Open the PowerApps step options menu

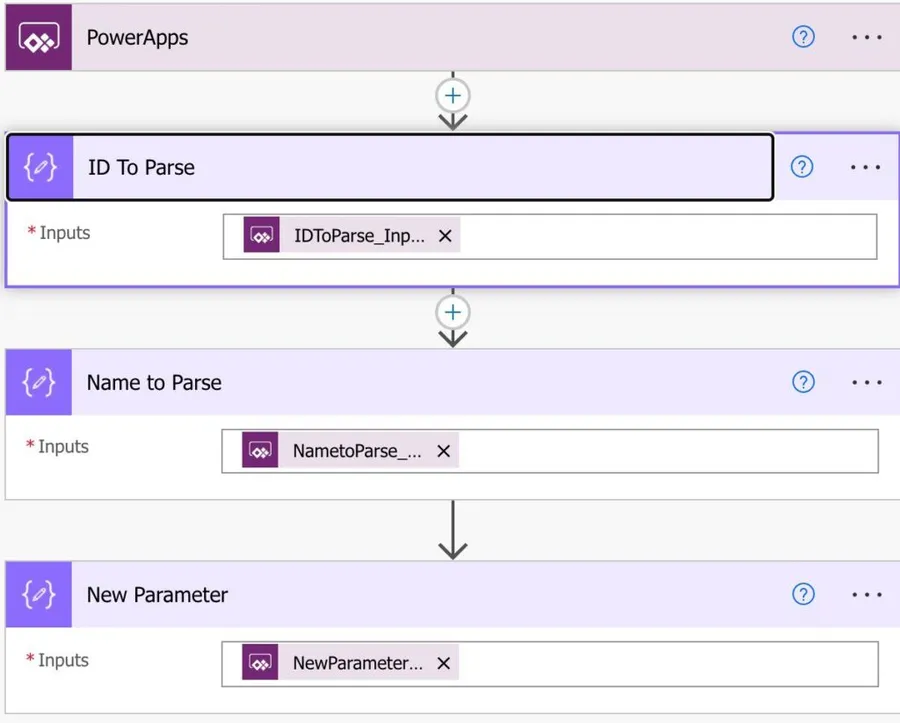tap(866, 37)
